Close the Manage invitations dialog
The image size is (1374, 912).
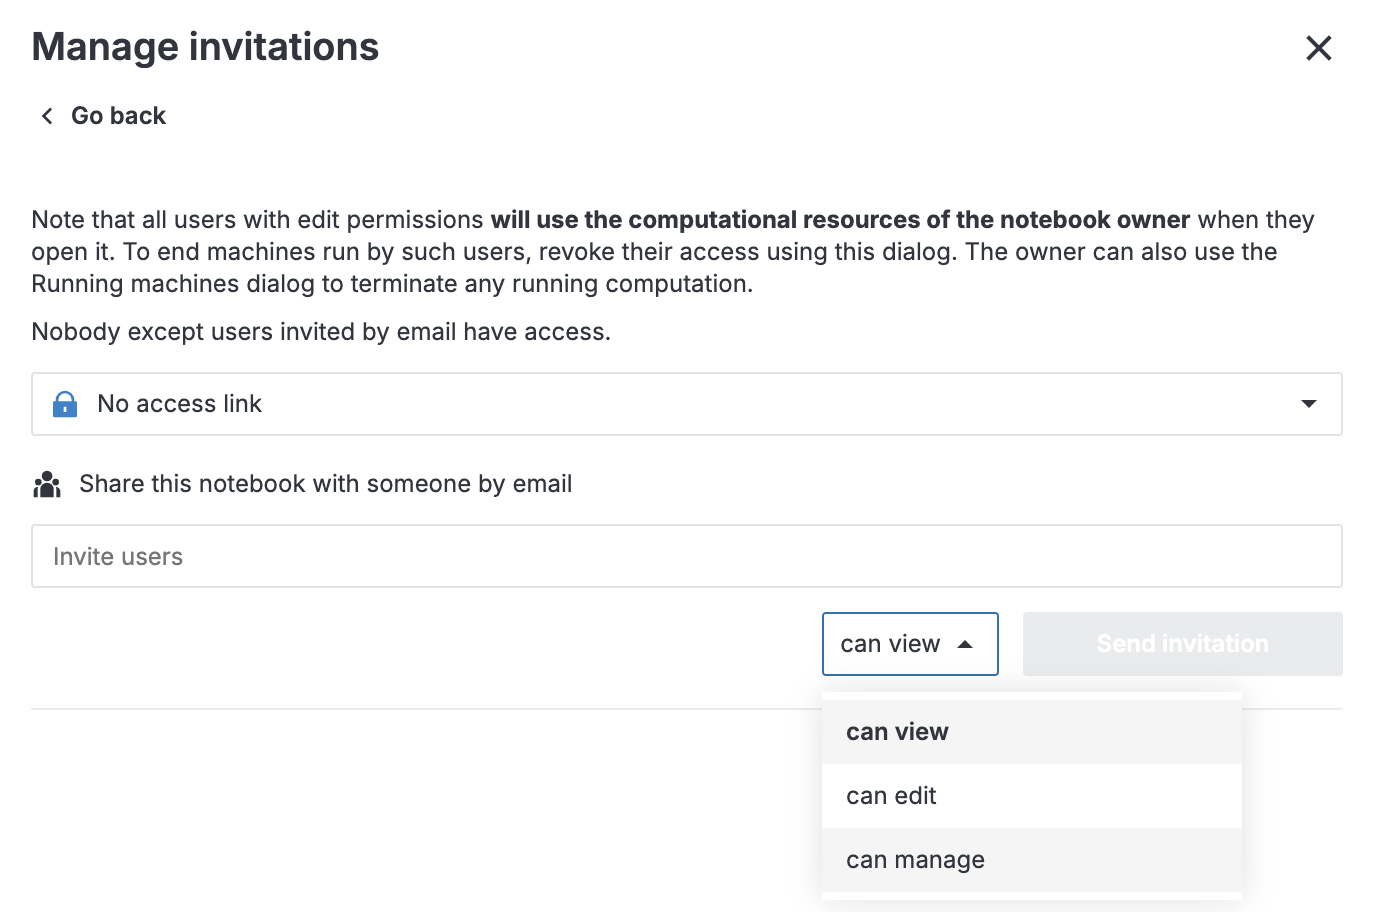click(1319, 48)
